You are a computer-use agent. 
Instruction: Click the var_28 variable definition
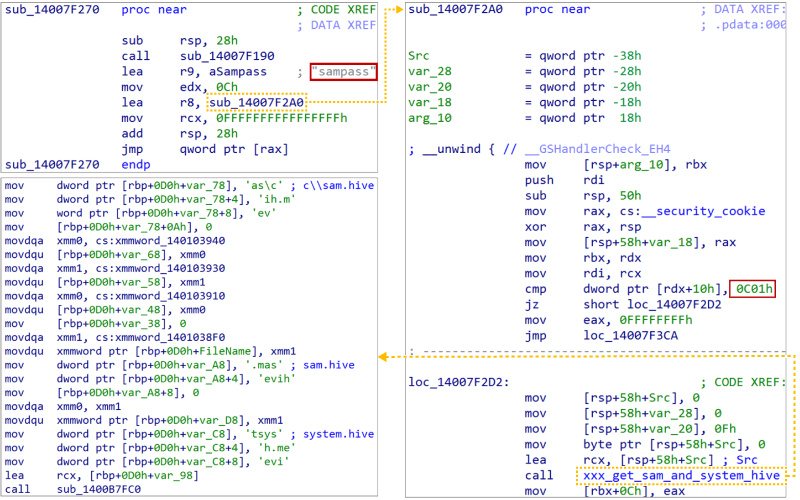tap(525, 71)
